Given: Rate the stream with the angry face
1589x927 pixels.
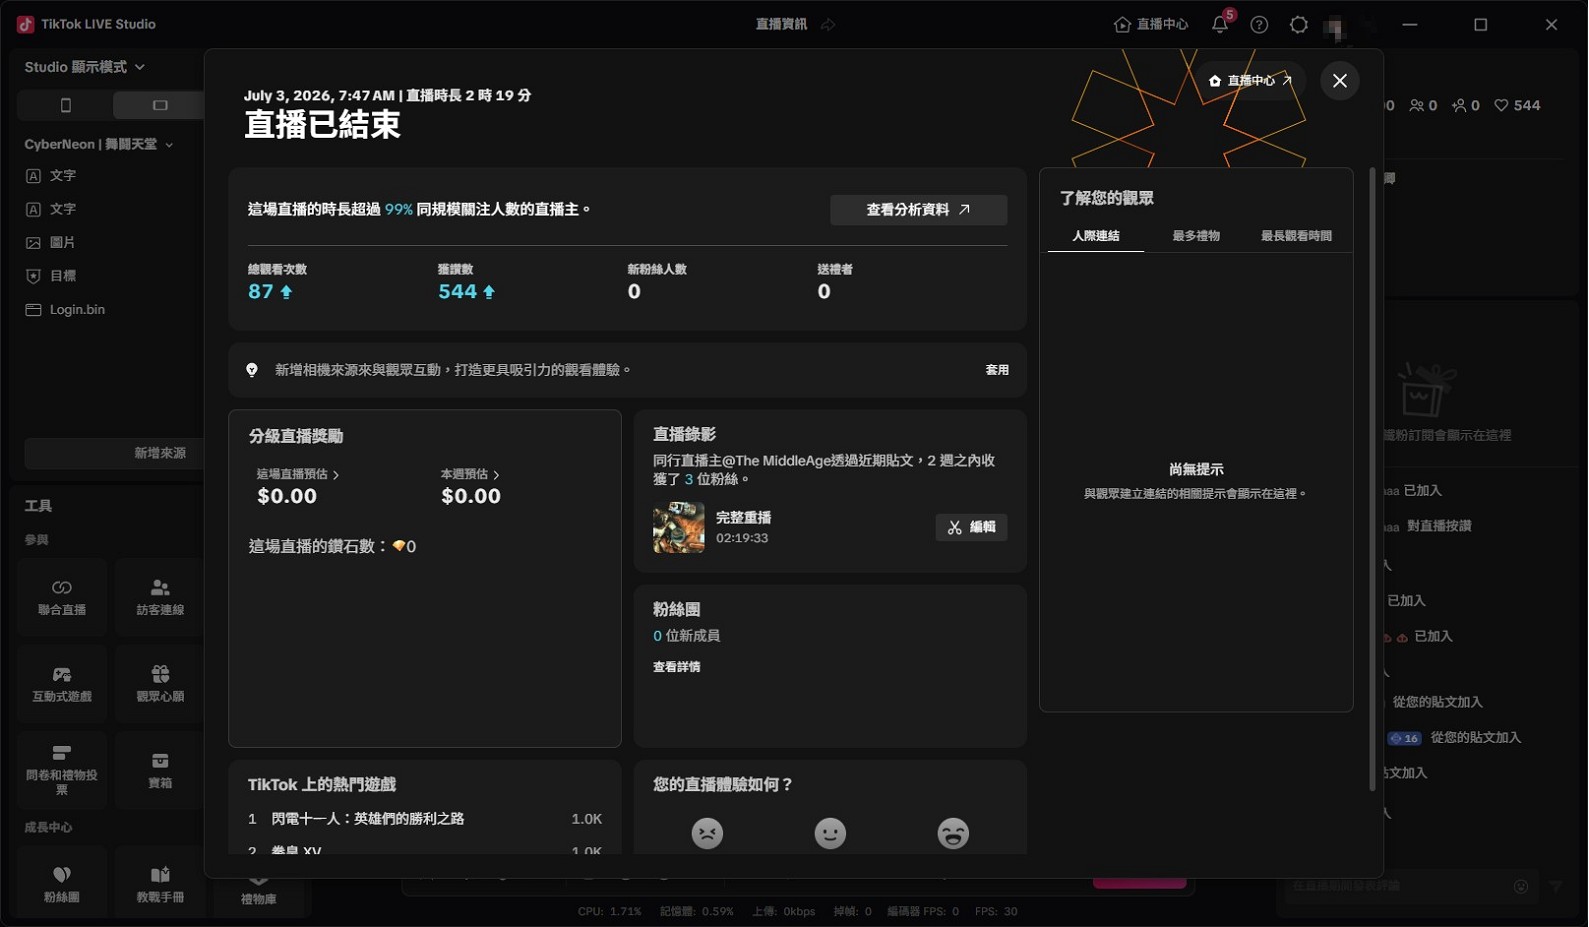Looking at the screenshot, I should [x=707, y=833].
